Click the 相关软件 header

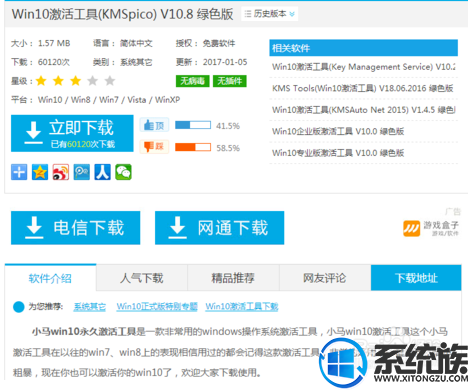pyautogui.click(x=363, y=48)
